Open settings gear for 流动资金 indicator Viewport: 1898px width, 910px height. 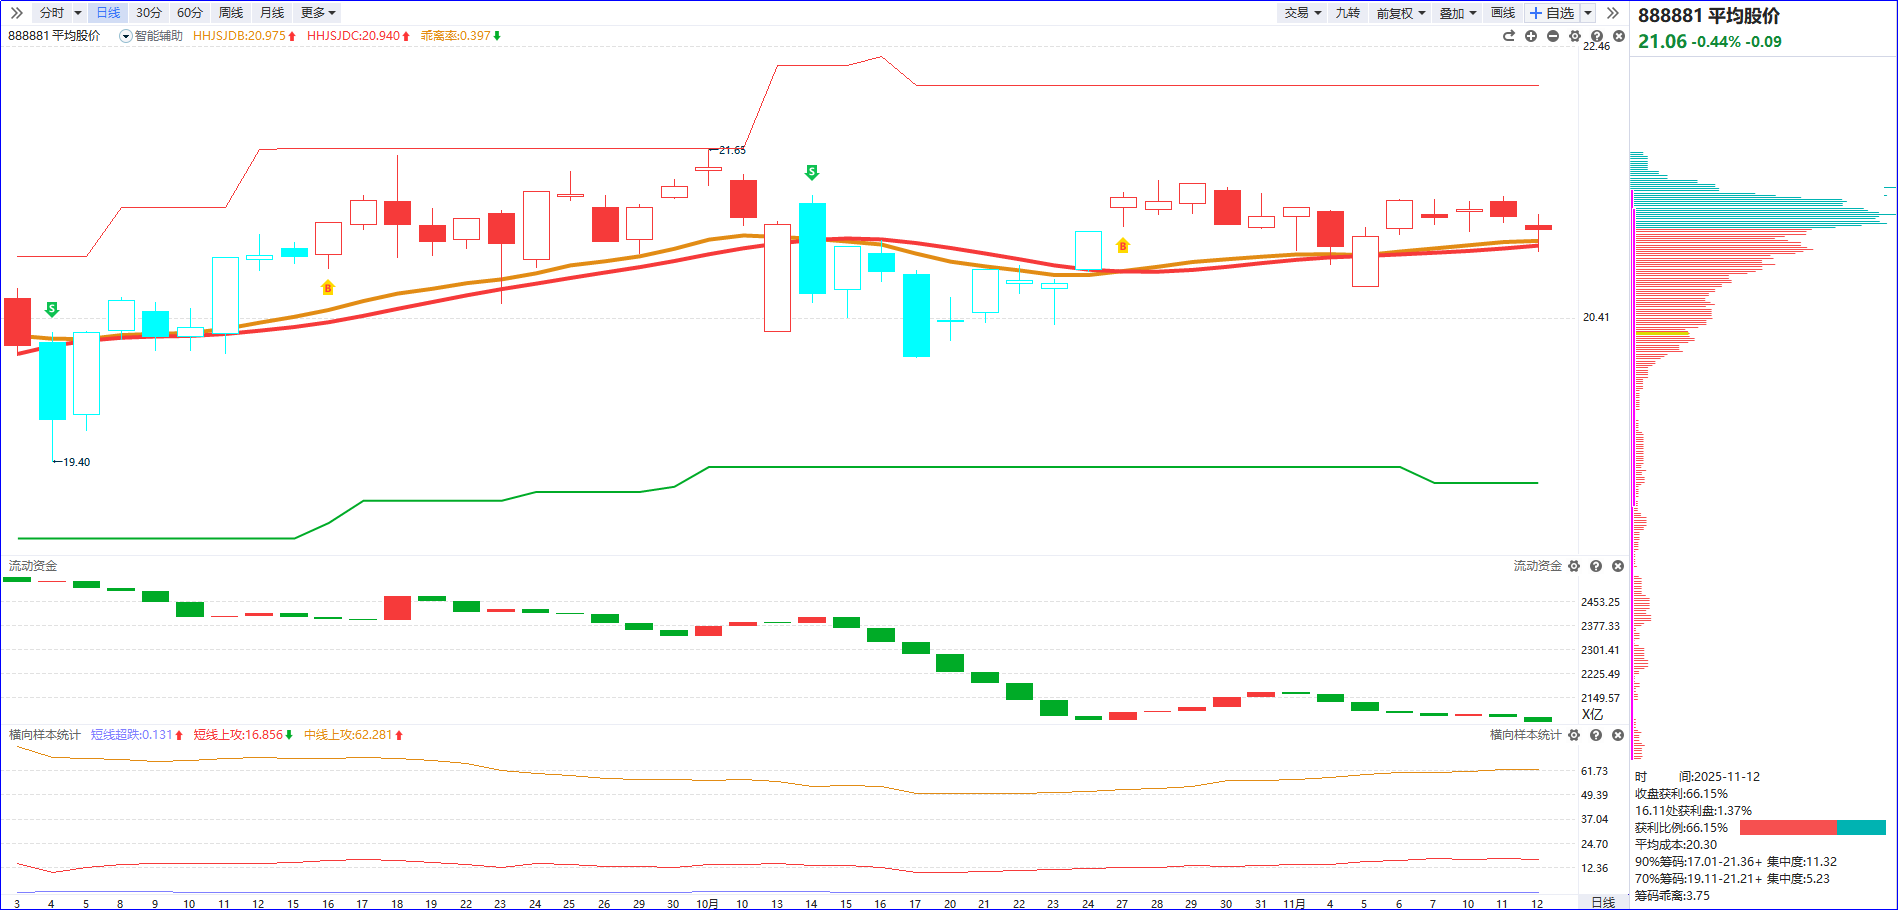click(x=1574, y=566)
